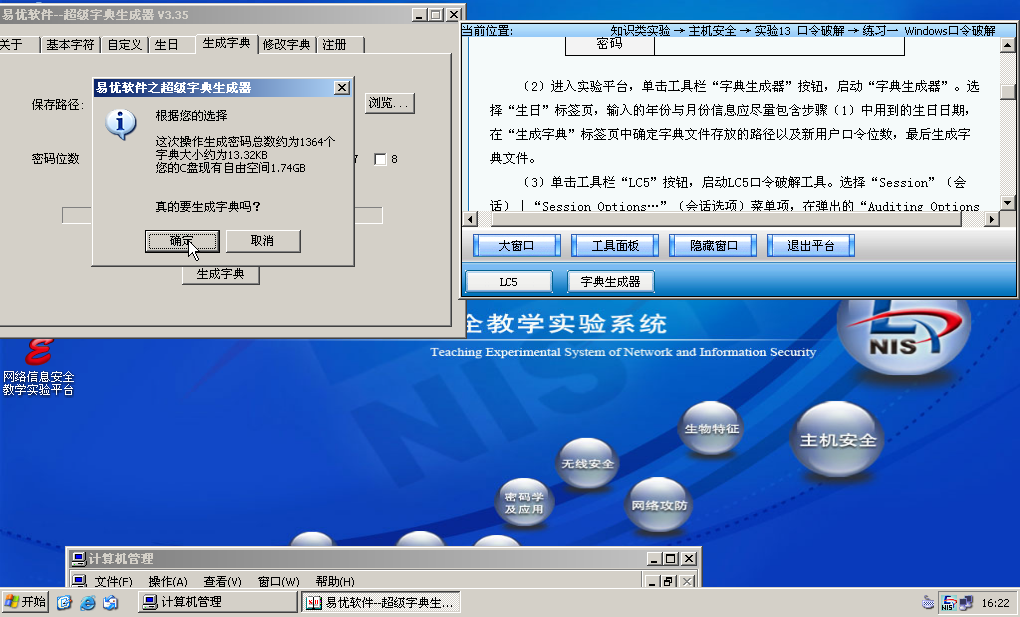Viewport: 1020px width, 617px height.
Task: Click the 生成字典 button below dialog
Action: click(x=221, y=274)
